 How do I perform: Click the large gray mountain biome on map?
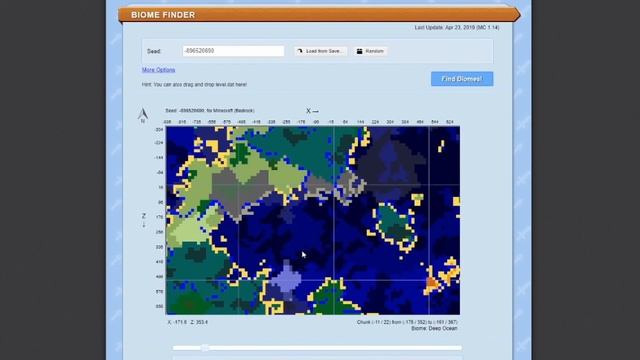point(240,190)
